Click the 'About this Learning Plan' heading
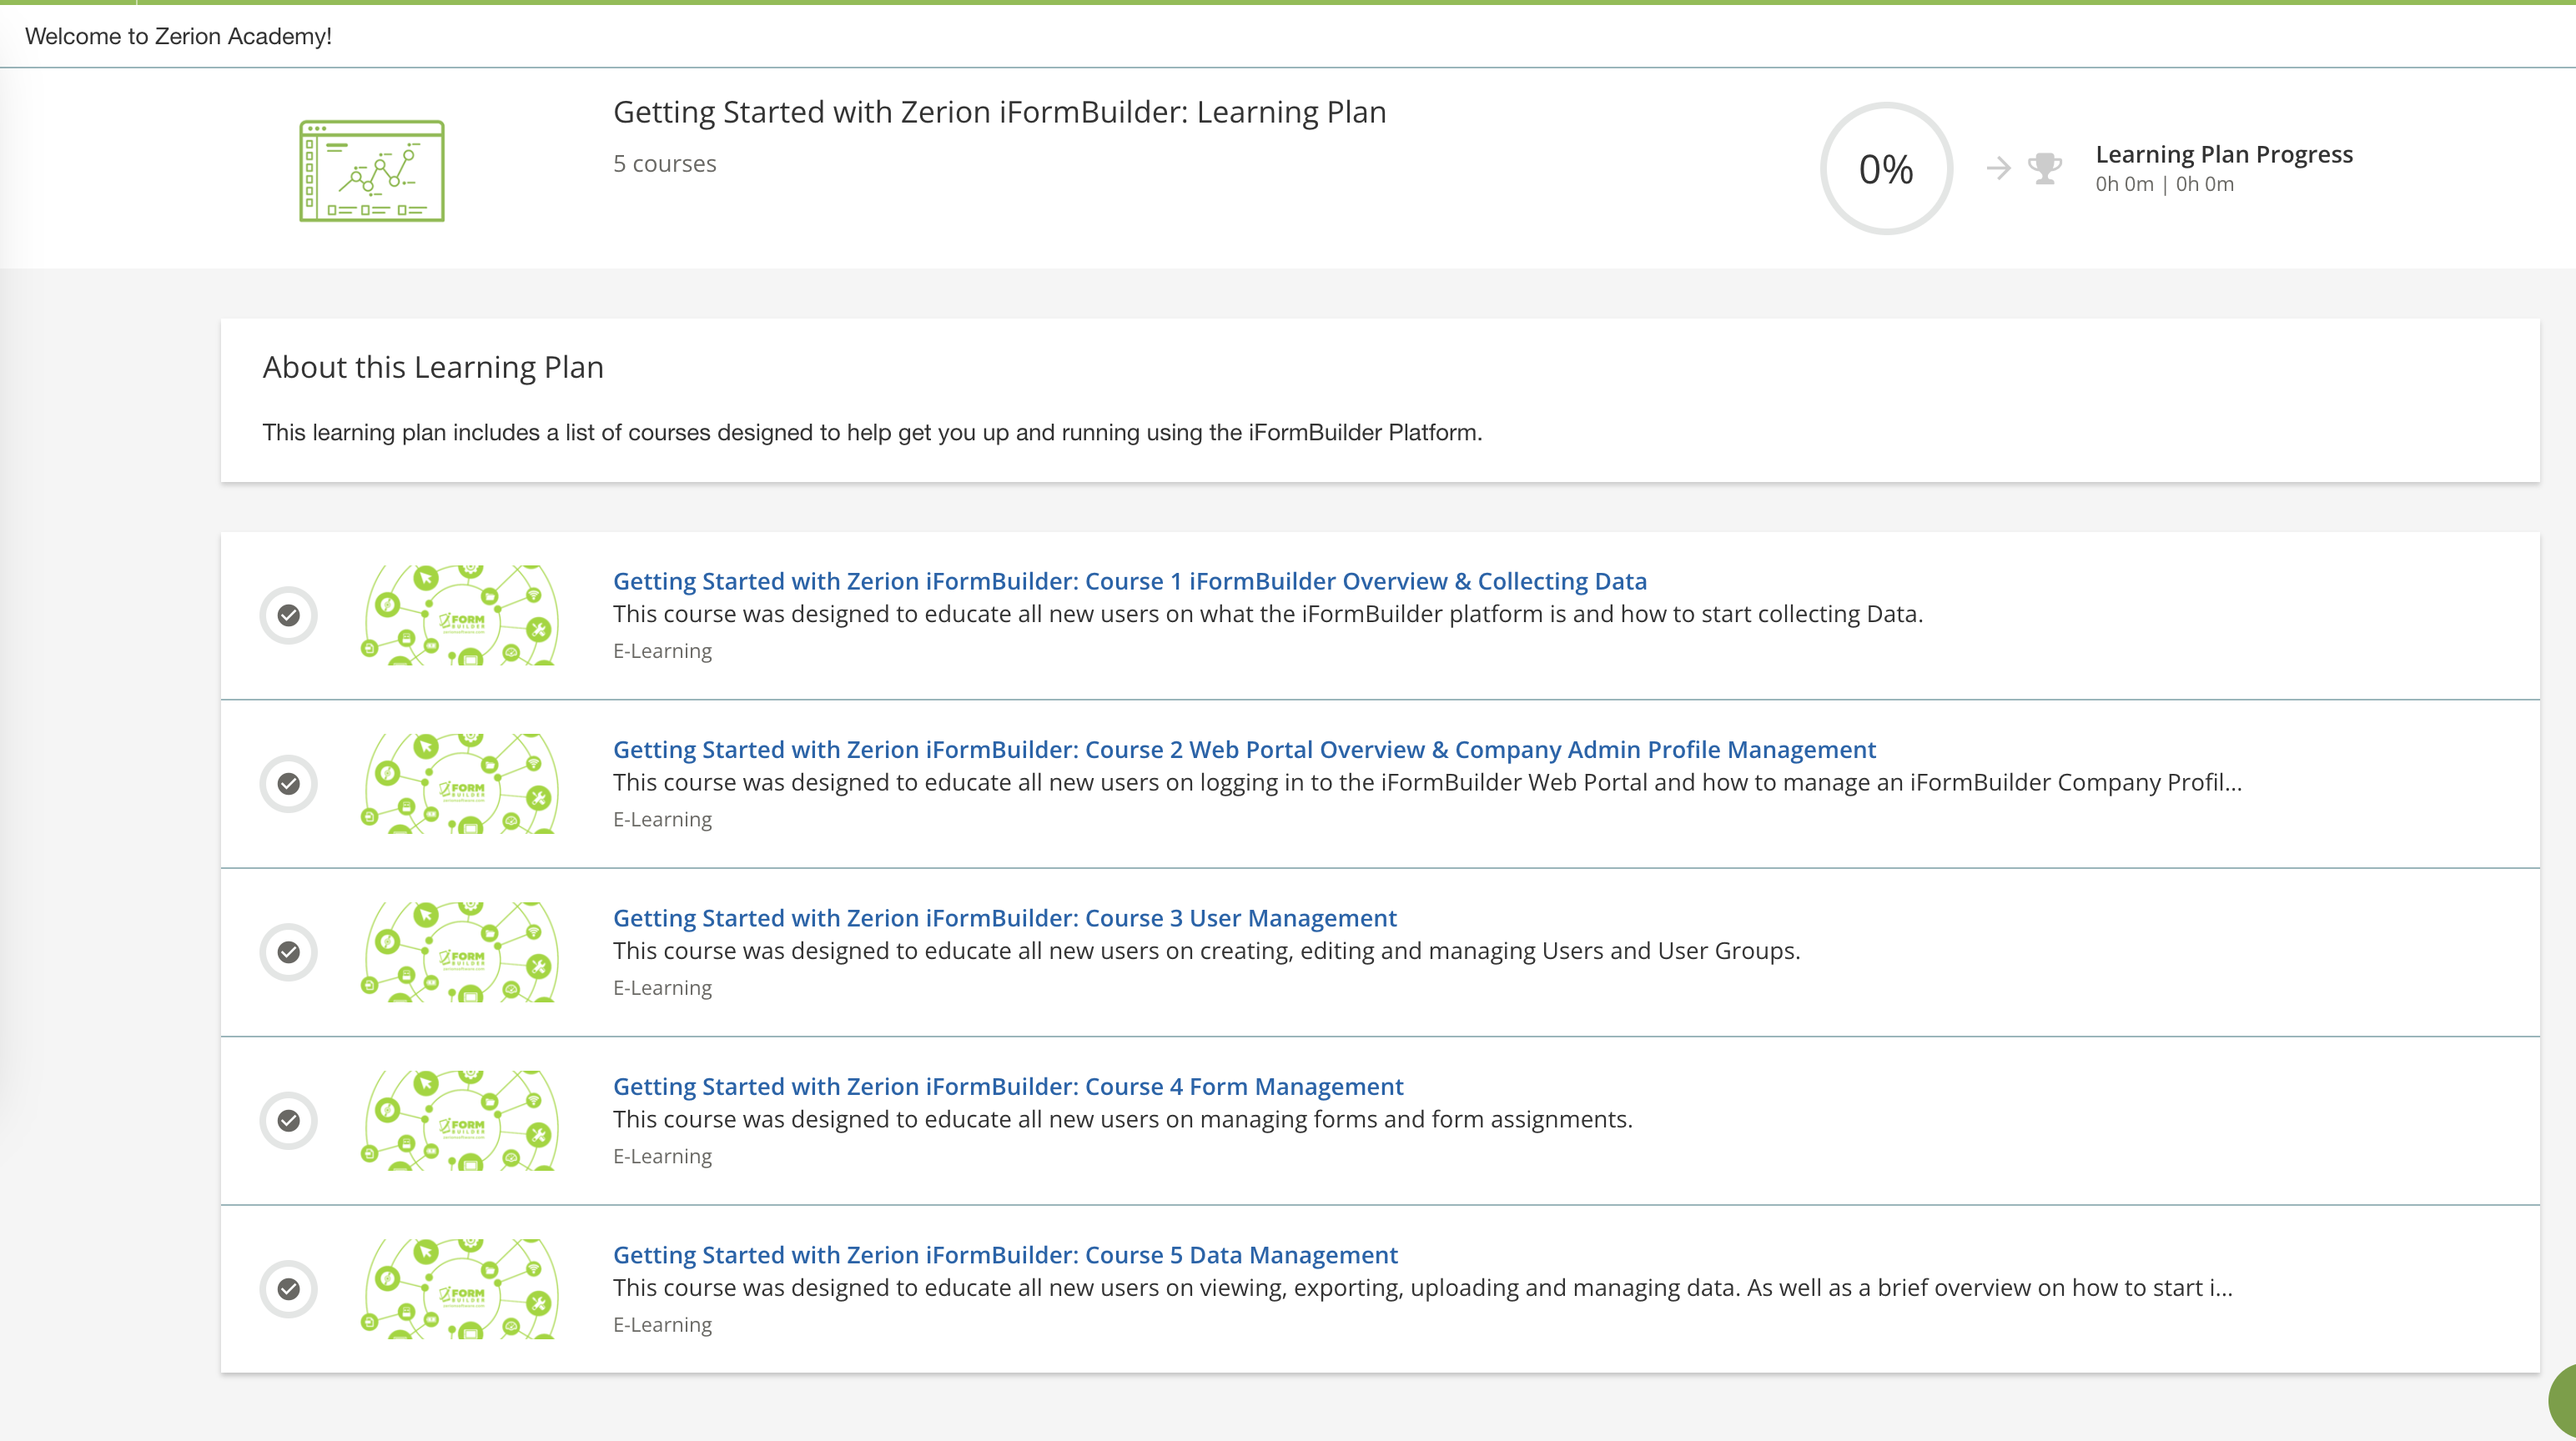The height and width of the screenshot is (1441, 2576). click(x=433, y=367)
